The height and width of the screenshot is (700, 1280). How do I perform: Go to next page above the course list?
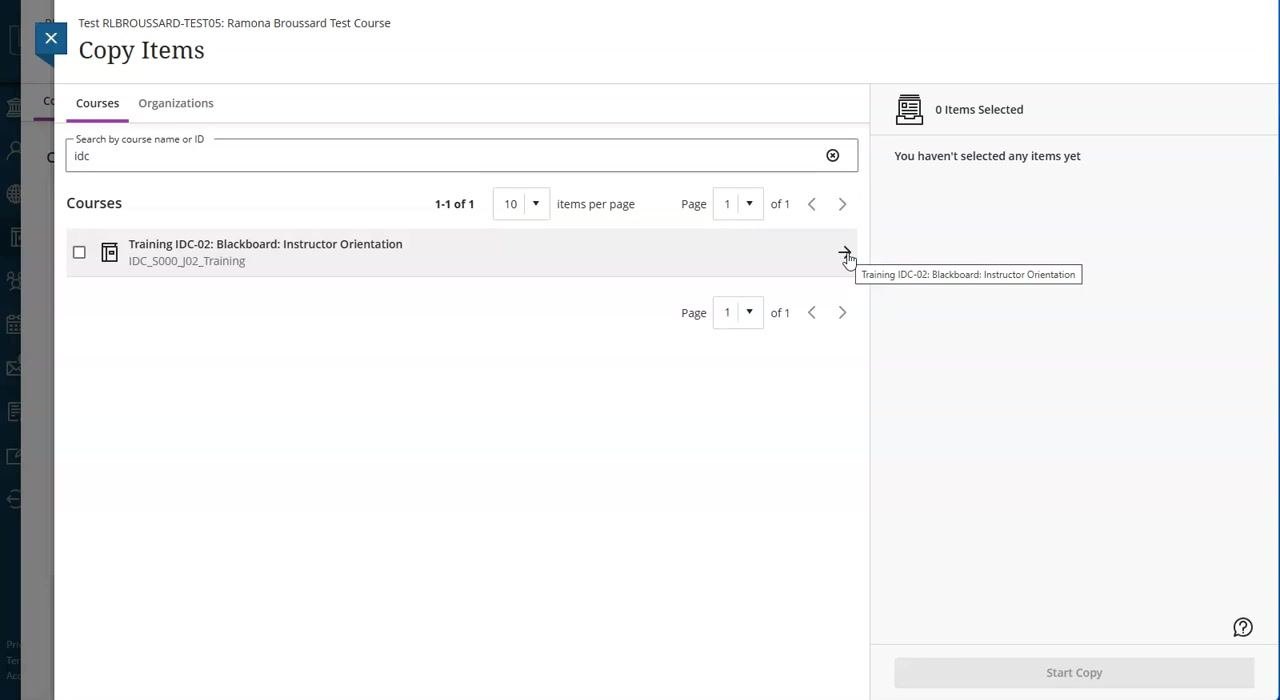[x=842, y=204]
